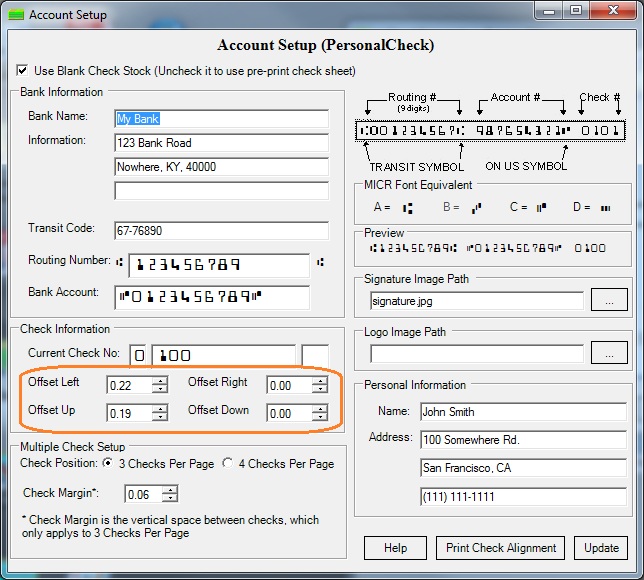This screenshot has height=580, width=644.
Task: Edit the Transit Code field
Action: [221, 230]
